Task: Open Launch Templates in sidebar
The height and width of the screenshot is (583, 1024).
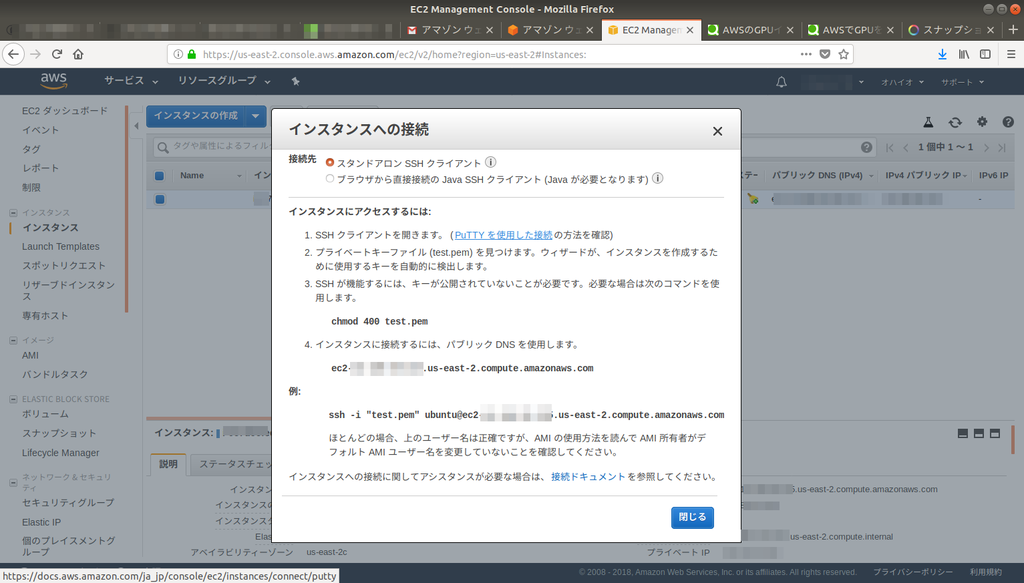Action: tap(61, 246)
